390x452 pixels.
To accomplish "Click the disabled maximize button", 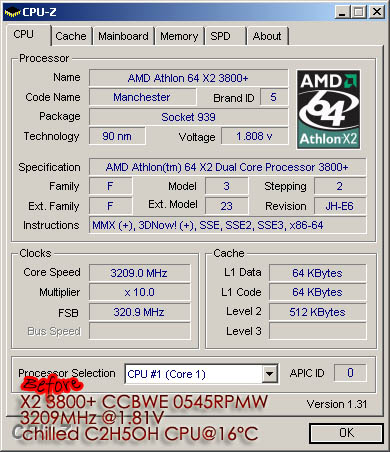I will 359,12.
